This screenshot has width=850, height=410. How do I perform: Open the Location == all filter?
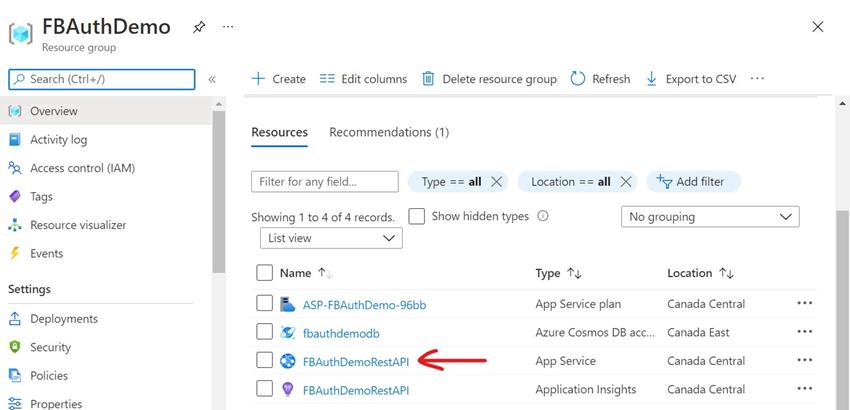coord(571,182)
